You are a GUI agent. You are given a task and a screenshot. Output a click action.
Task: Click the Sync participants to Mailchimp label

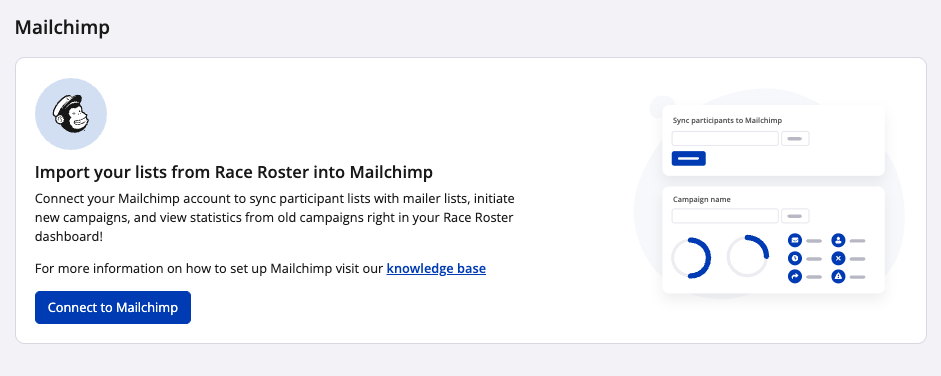727,120
